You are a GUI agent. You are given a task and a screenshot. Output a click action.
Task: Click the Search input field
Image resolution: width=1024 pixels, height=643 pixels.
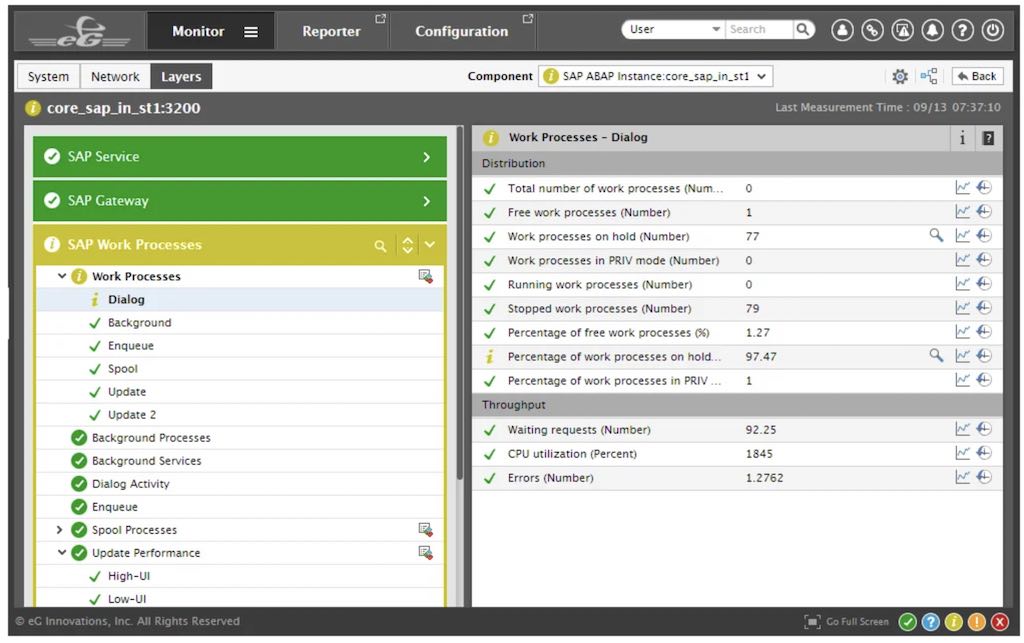click(758, 30)
